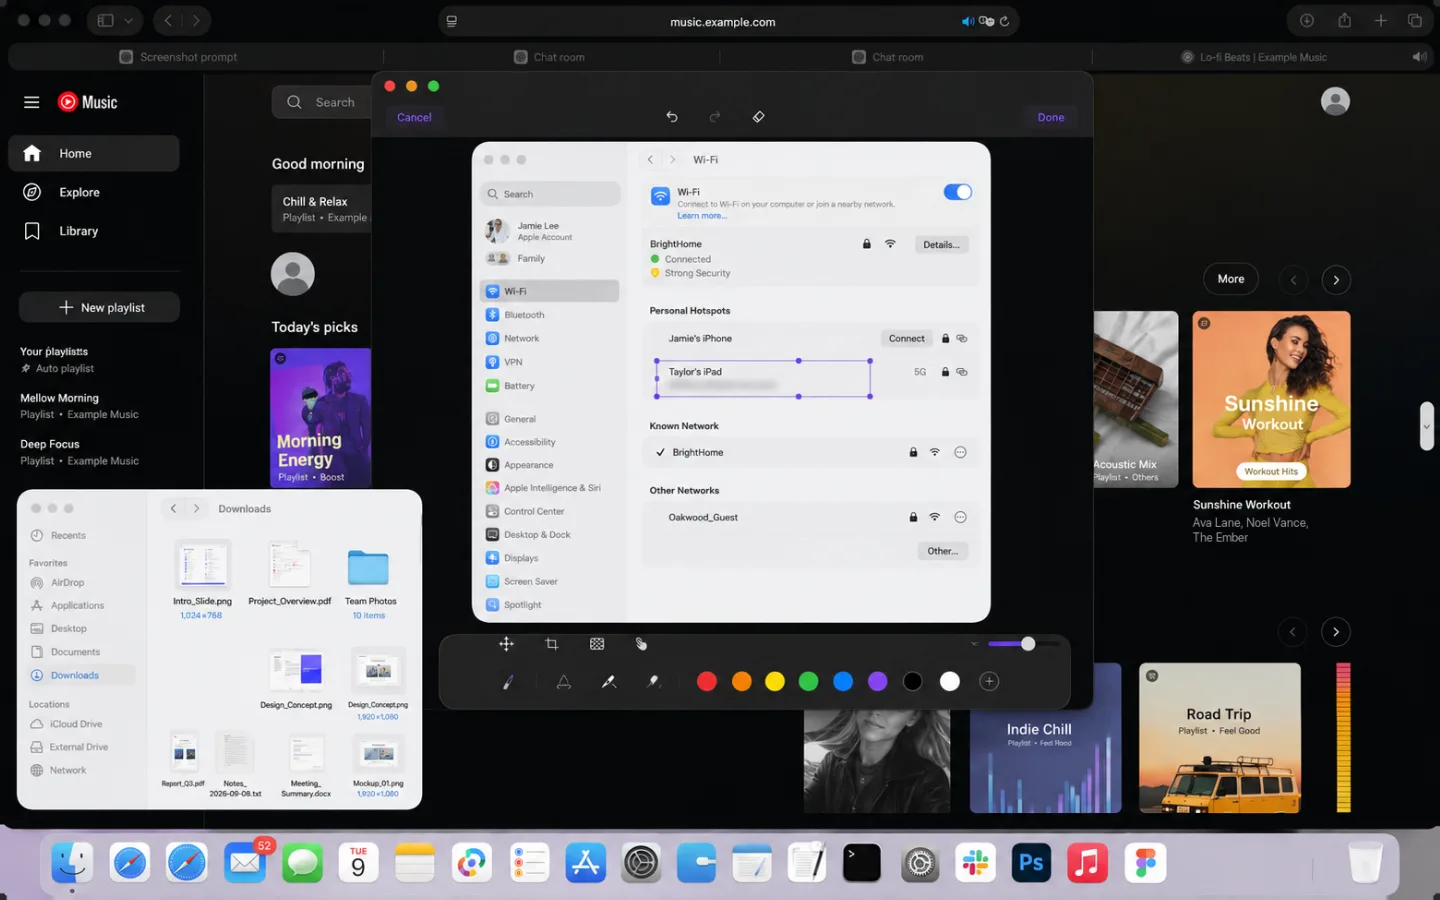Click the Safari share icon
The height and width of the screenshot is (900, 1440).
click(1344, 20)
